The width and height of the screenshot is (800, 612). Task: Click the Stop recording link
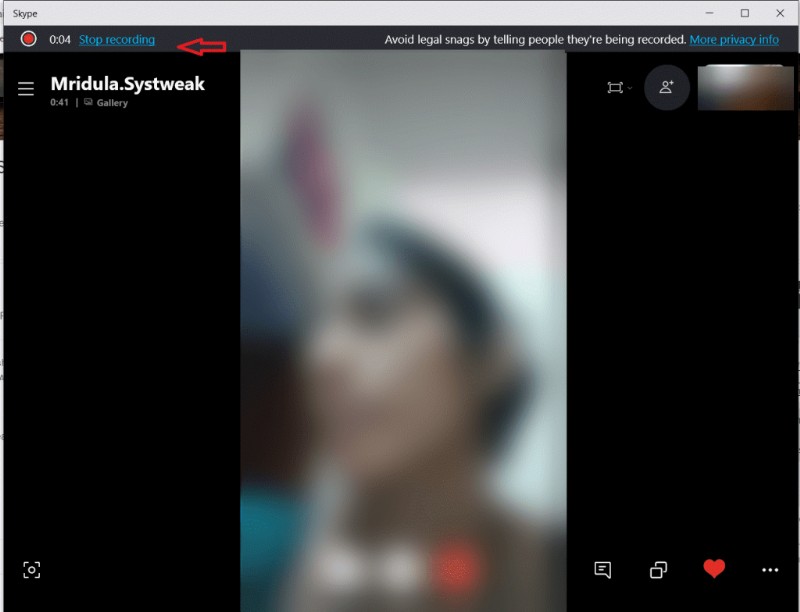[x=116, y=39]
